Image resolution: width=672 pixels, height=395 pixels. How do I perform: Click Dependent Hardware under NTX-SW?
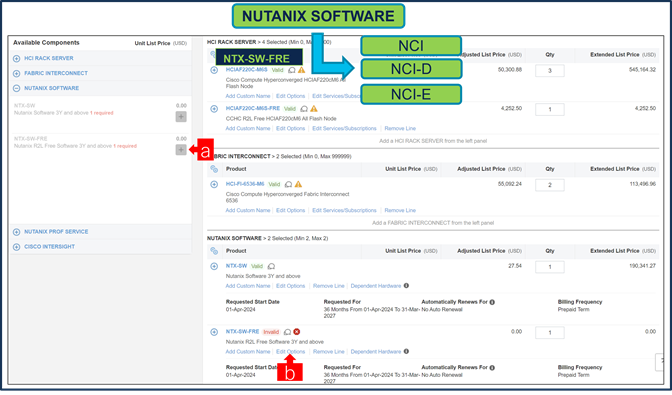tap(375, 286)
